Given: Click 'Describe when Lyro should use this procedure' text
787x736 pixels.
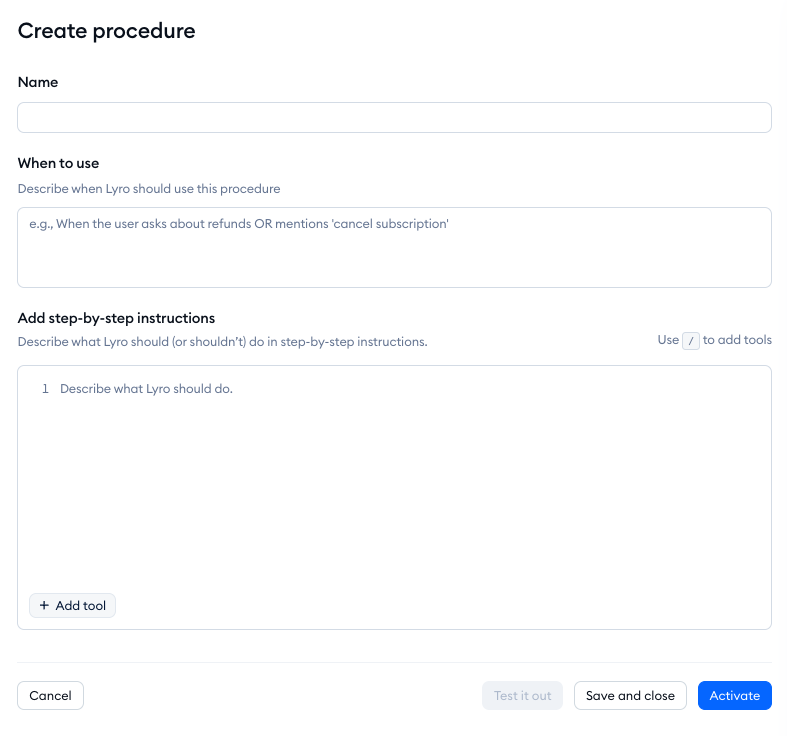Looking at the screenshot, I should (x=149, y=189).
